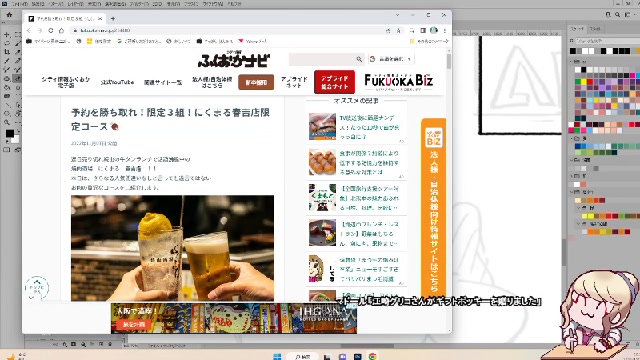Open Photoshop icon on Windows taskbar
Screen dimensions: 640x360
point(358,356)
